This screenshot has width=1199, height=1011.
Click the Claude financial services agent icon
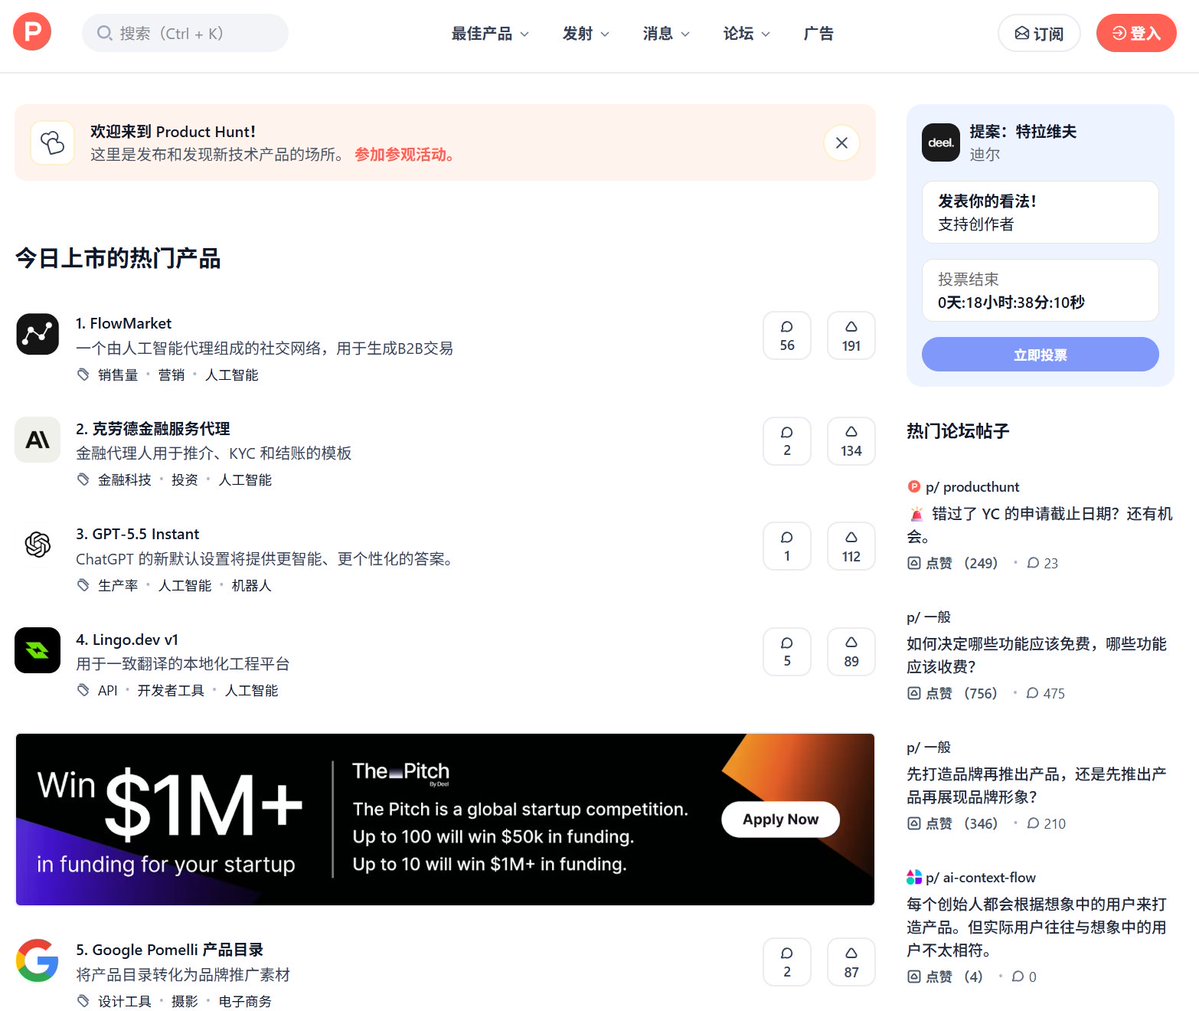pos(37,440)
